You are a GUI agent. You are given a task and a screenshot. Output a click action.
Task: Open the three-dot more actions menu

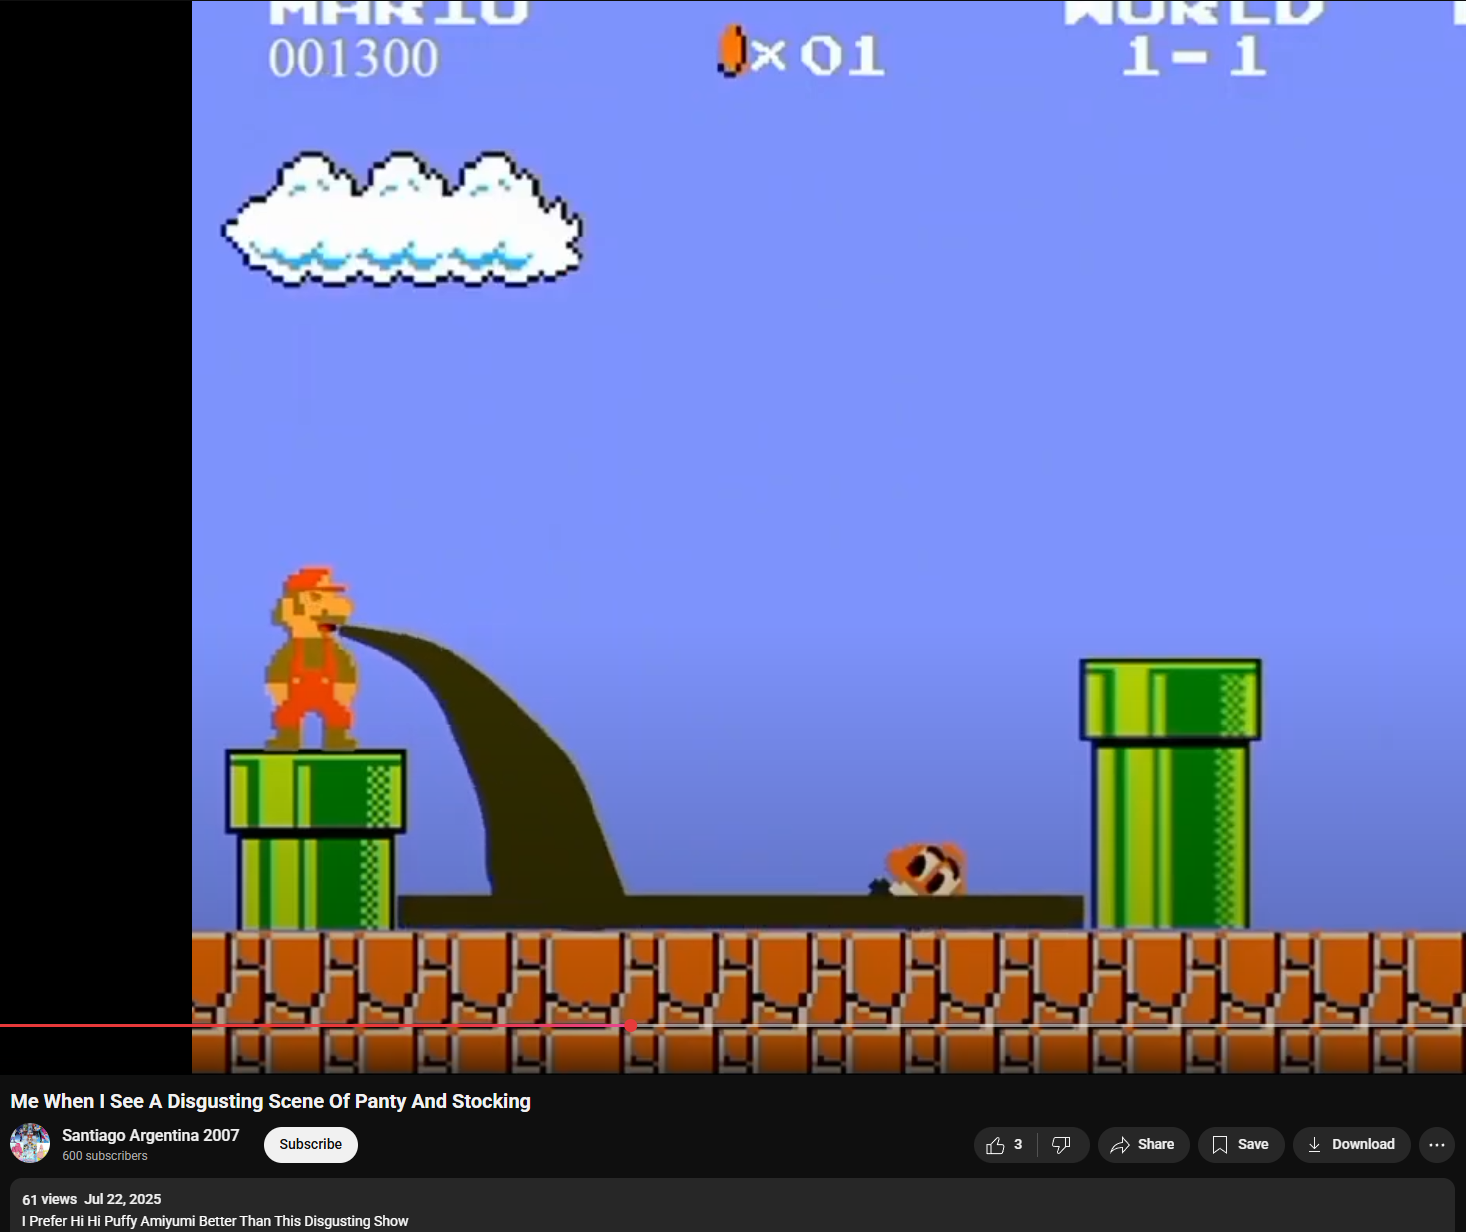pos(1437,1145)
